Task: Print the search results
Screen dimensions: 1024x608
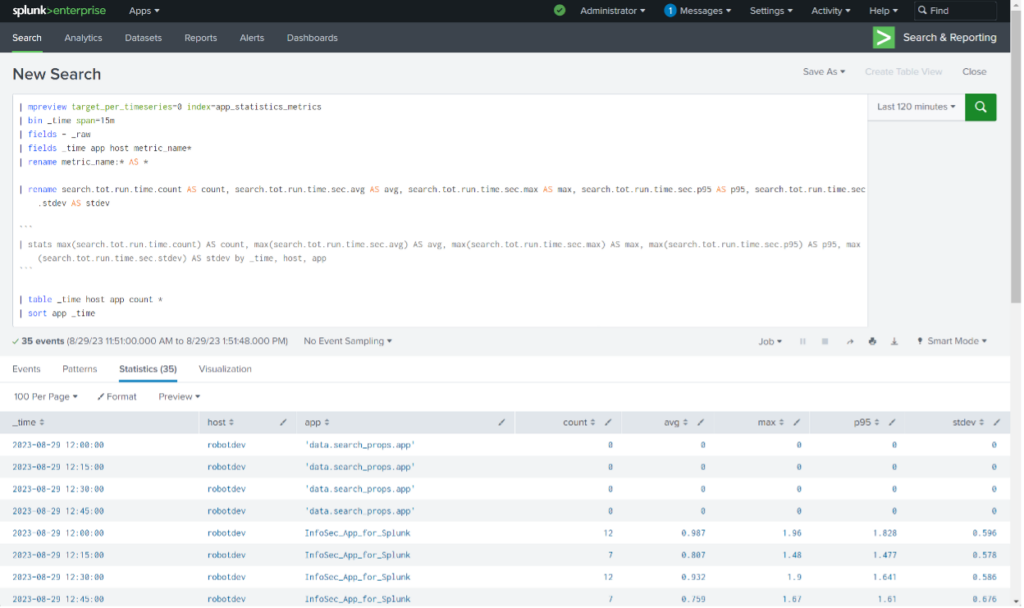Action: coord(871,341)
